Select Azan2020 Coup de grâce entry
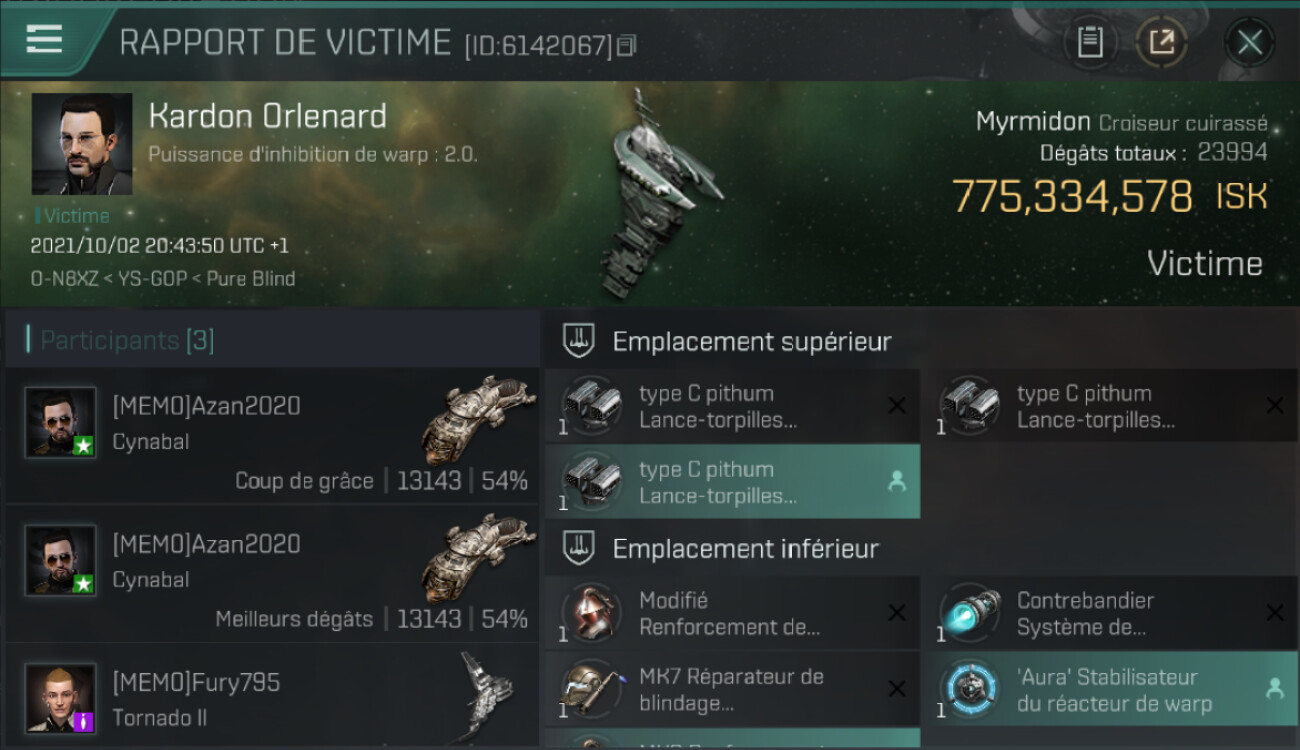Viewport: 1300px width, 750px height. [x=272, y=436]
